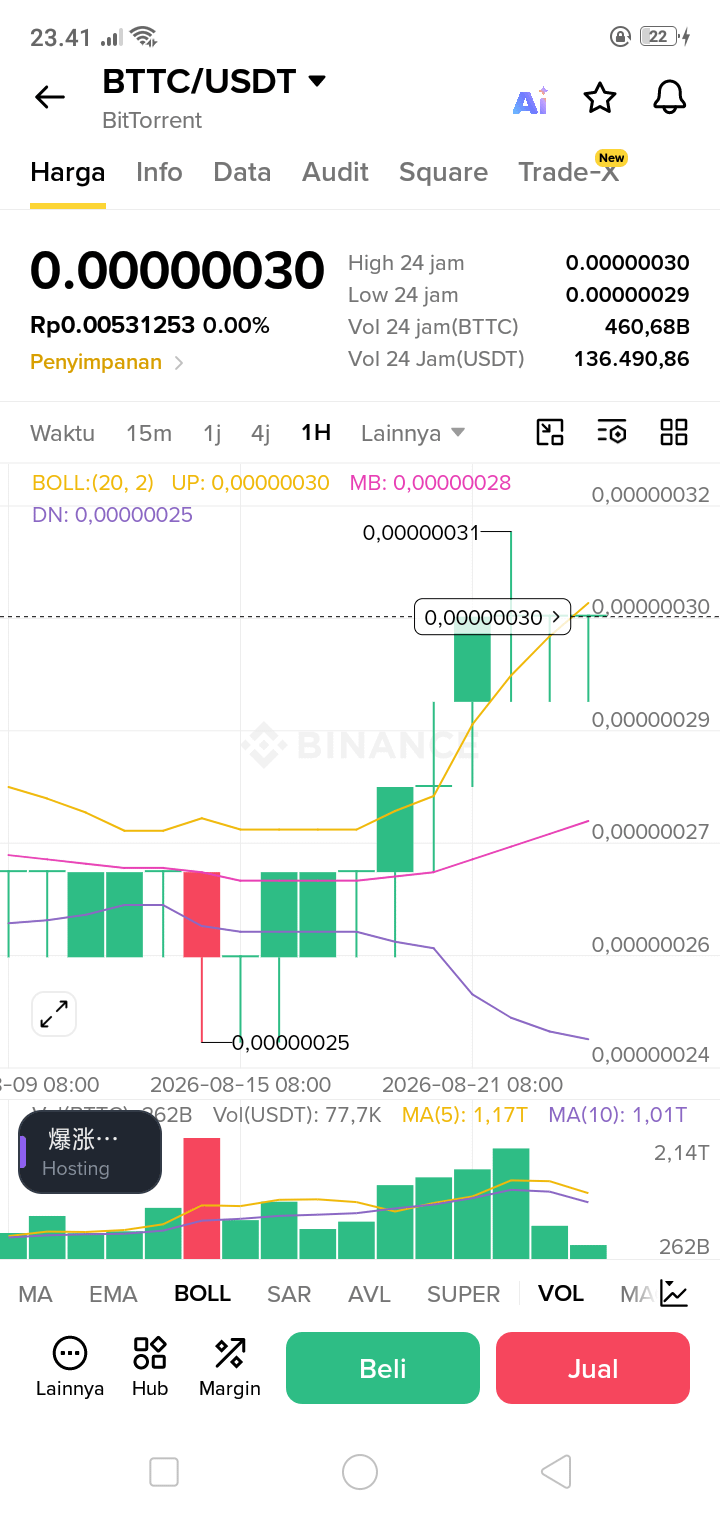
Task: Tap the MA(10): 1,01T volume label
Action: coord(618,1115)
